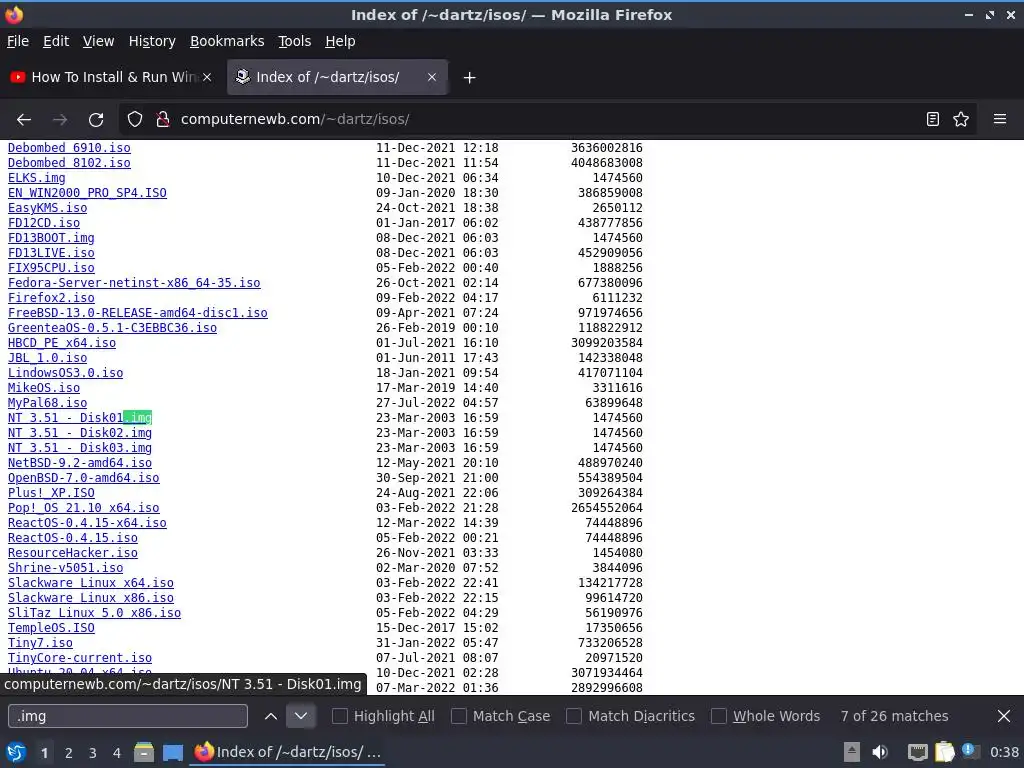
Task: Click the MikeOS.iso link
Action: [44, 389]
